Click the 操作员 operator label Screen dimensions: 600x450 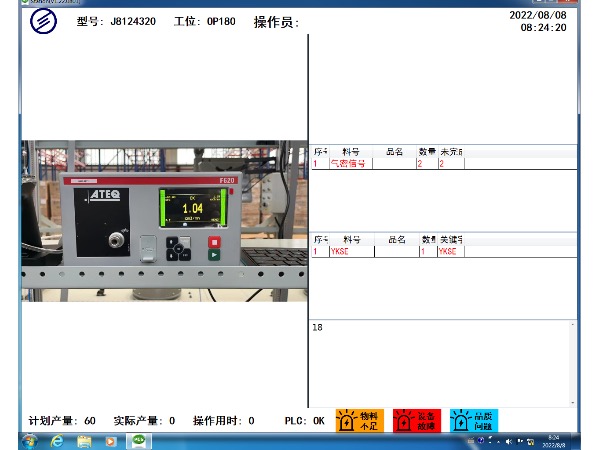pos(276,22)
